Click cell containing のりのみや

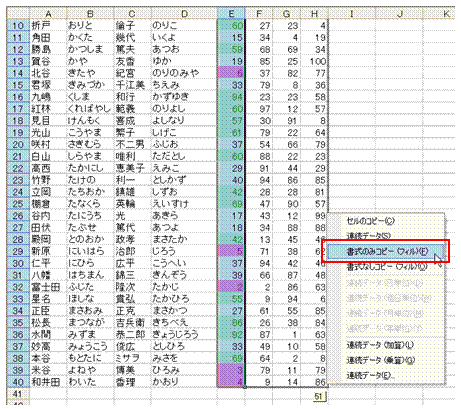(x=184, y=73)
